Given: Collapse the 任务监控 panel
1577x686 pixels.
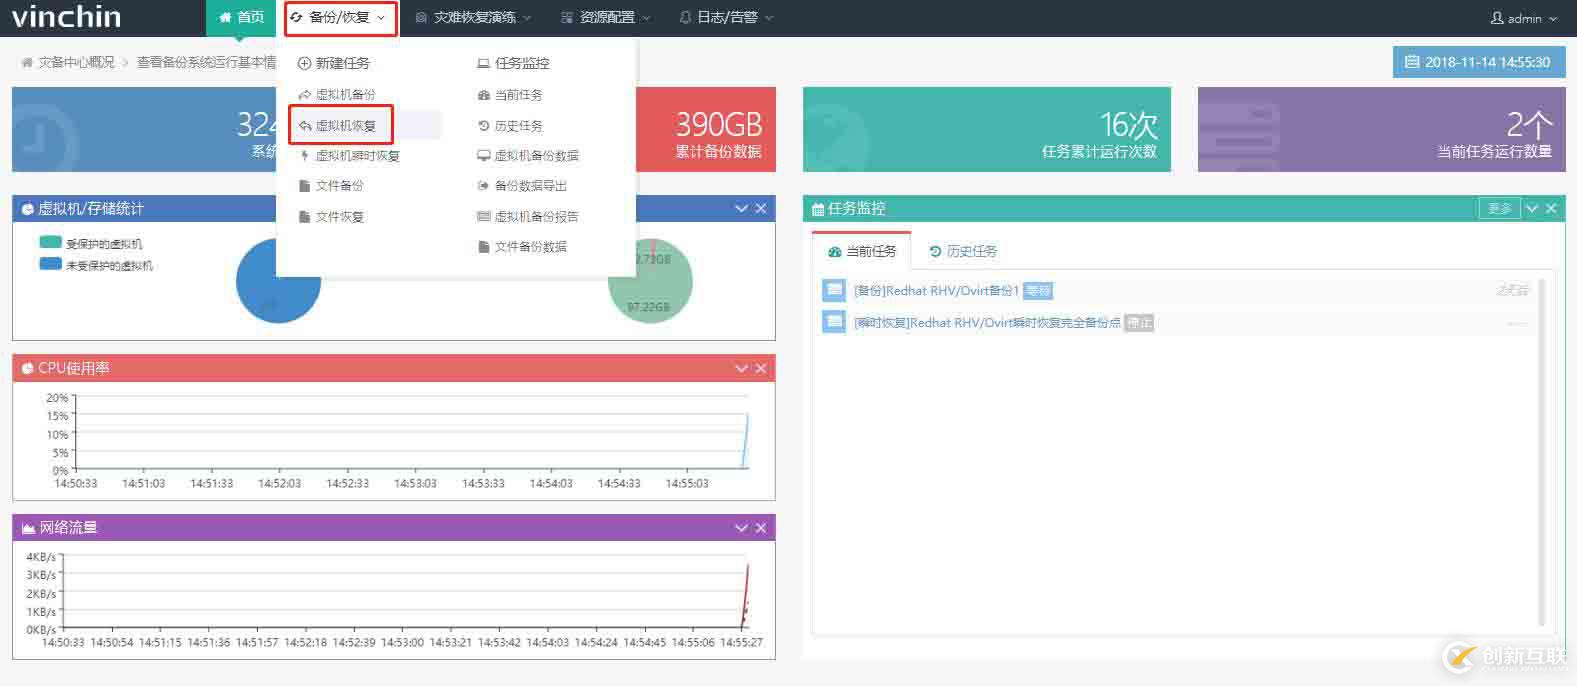Looking at the screenshot, I should coord(1531,208).
